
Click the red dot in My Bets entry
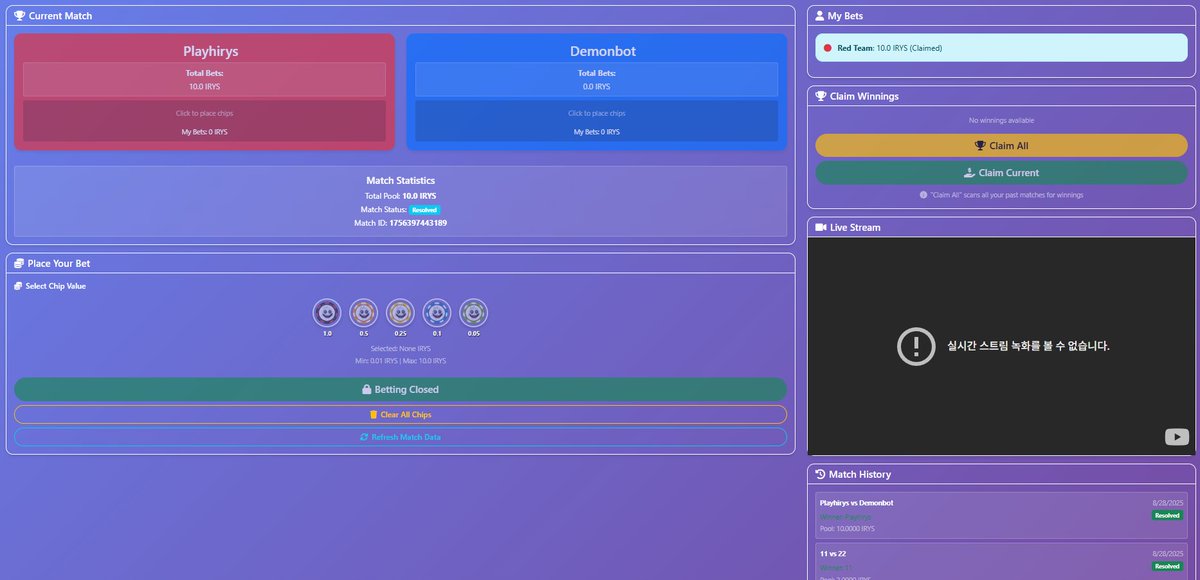(x=827, y=48)
